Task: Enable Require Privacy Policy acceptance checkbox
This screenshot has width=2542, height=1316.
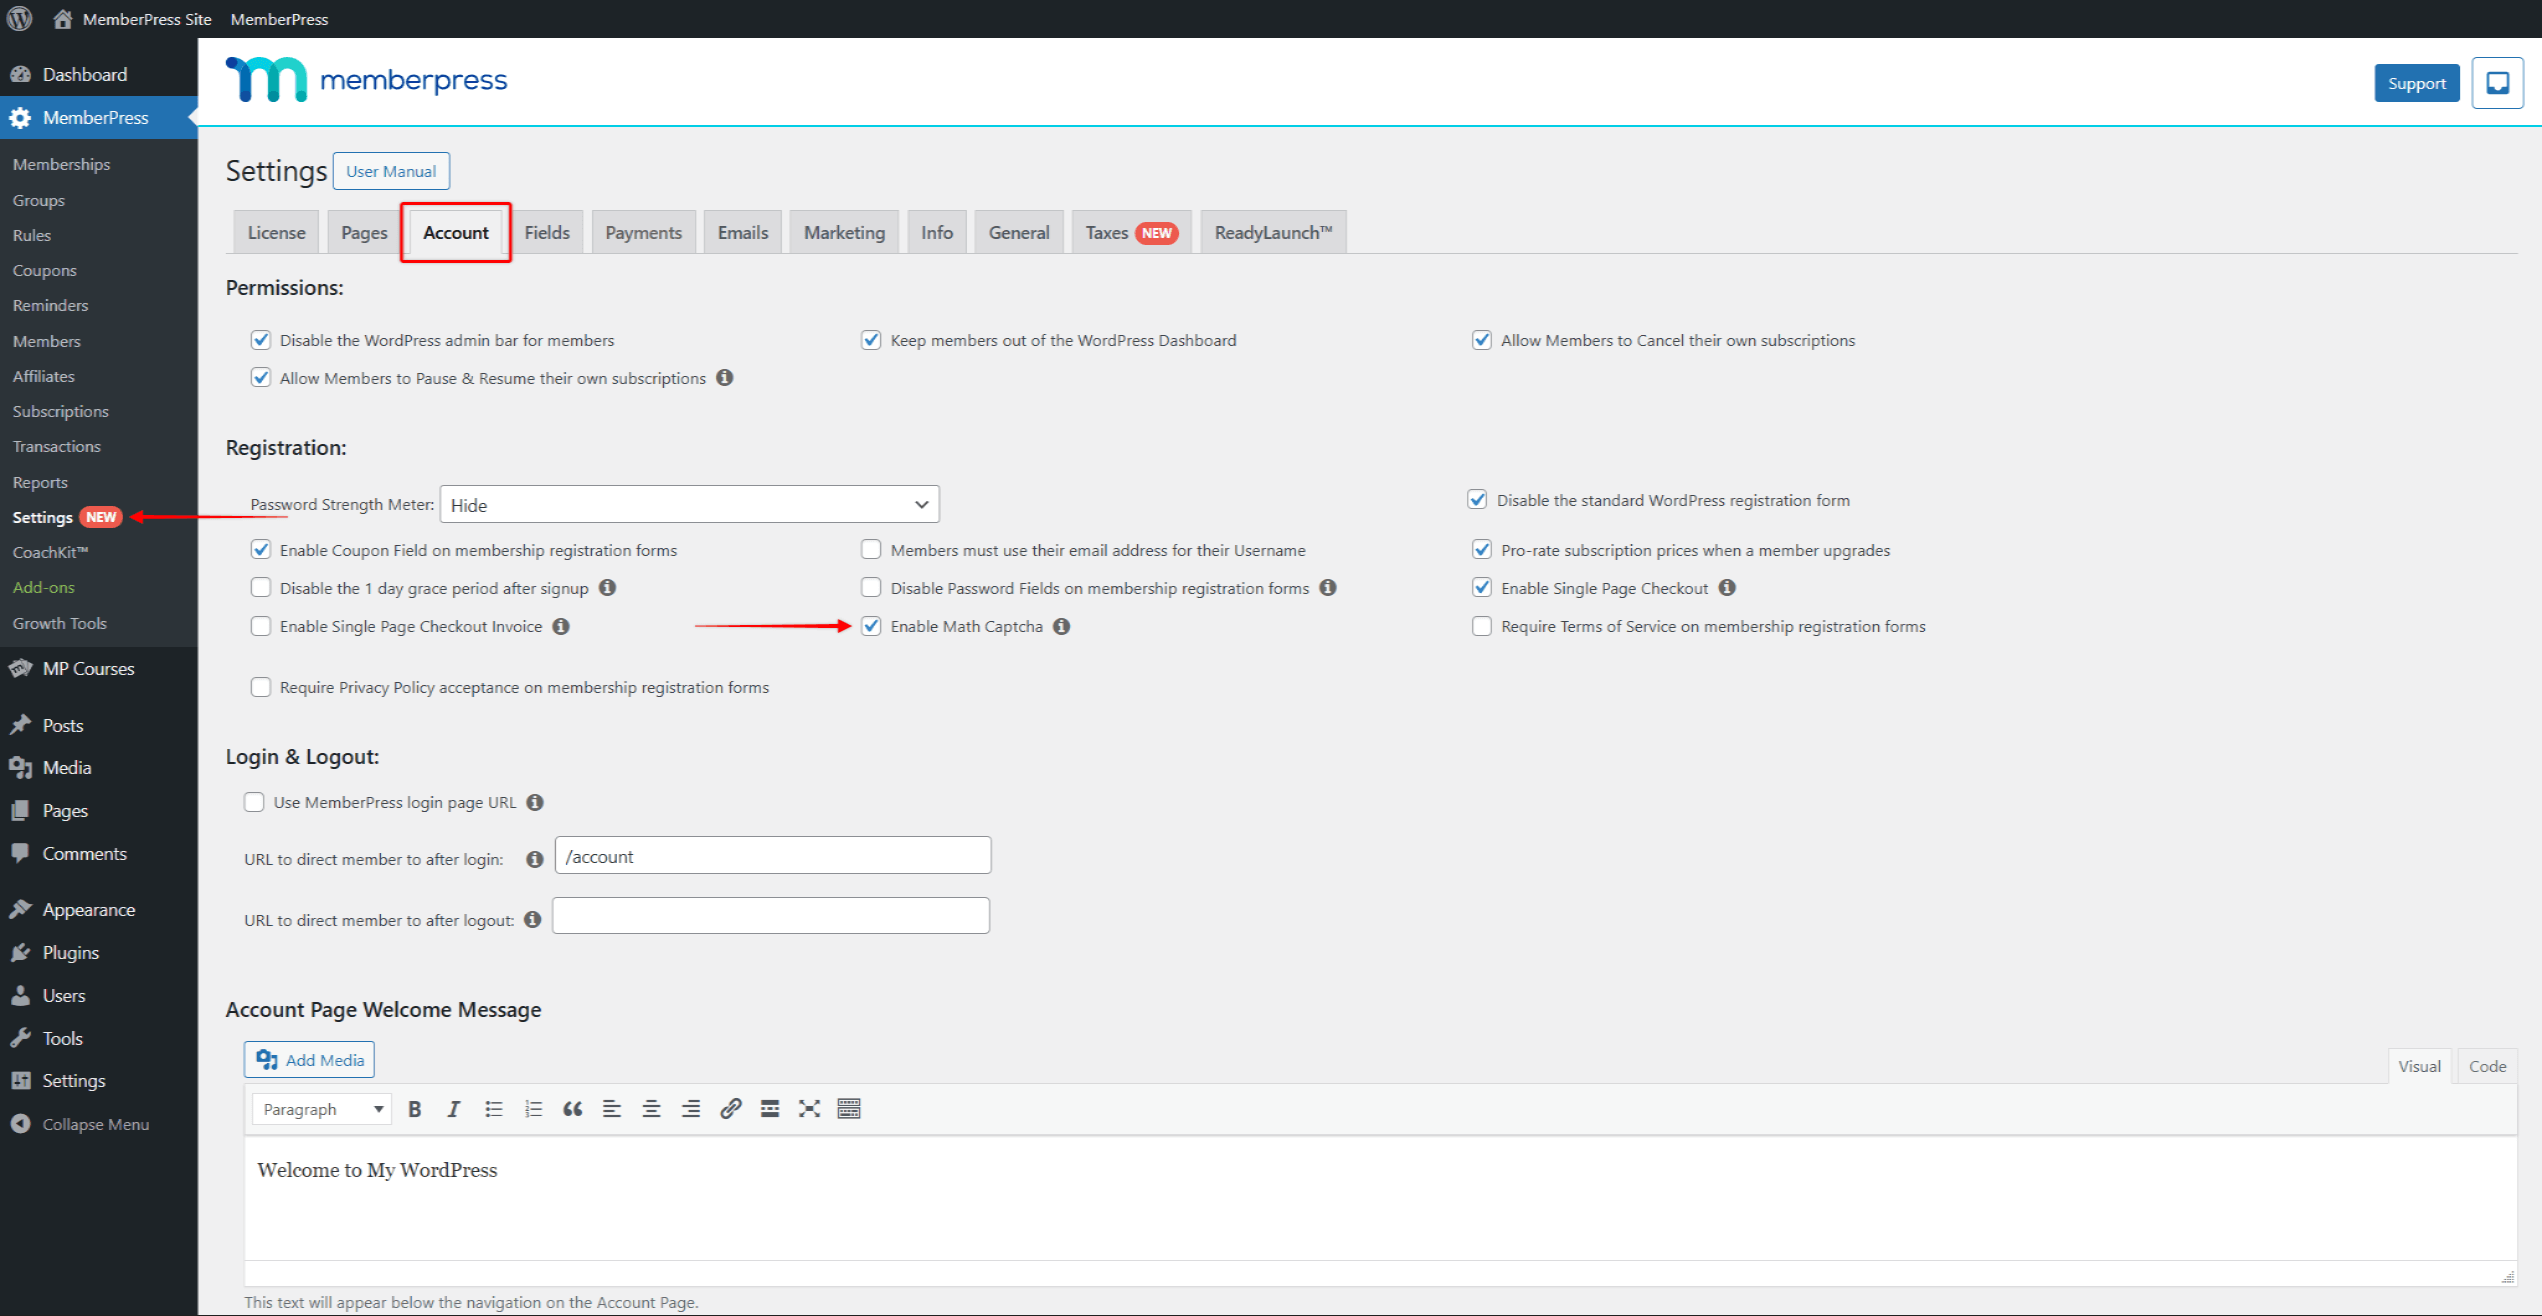Action: [x=261, y=687]
